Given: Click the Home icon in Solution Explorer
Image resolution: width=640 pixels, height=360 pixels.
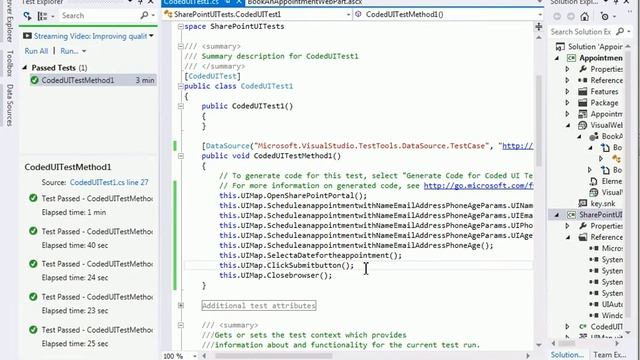Looking at the screenshot, I should click(584, 16).
